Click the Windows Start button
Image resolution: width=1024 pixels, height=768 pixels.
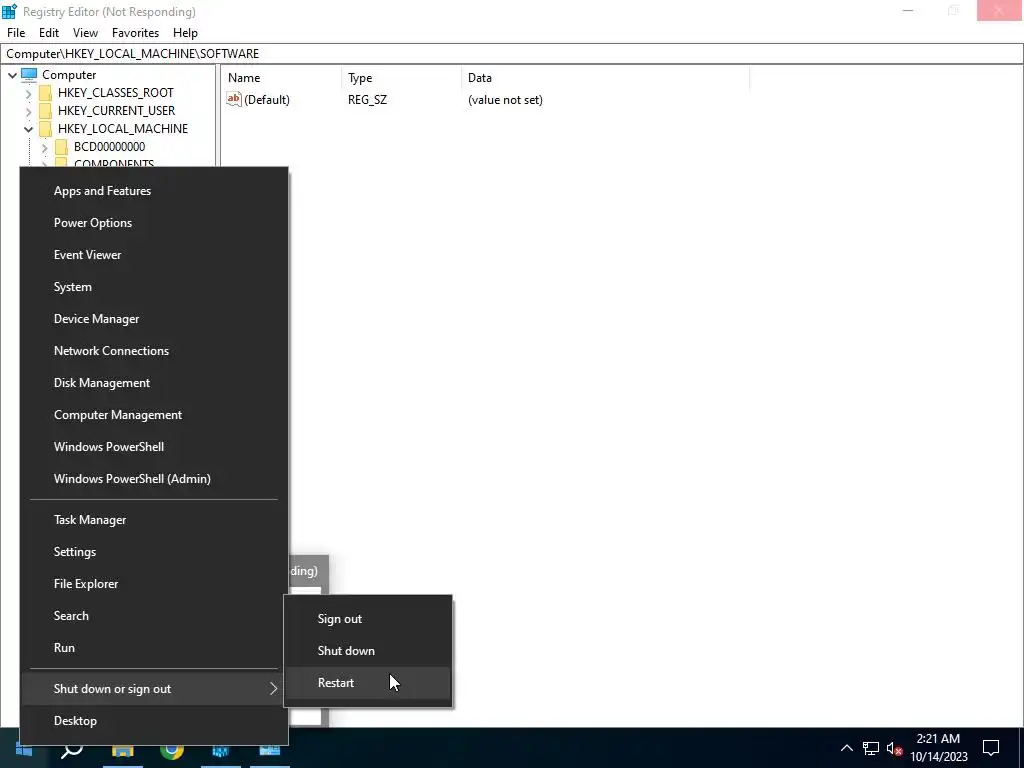point(24,750)
